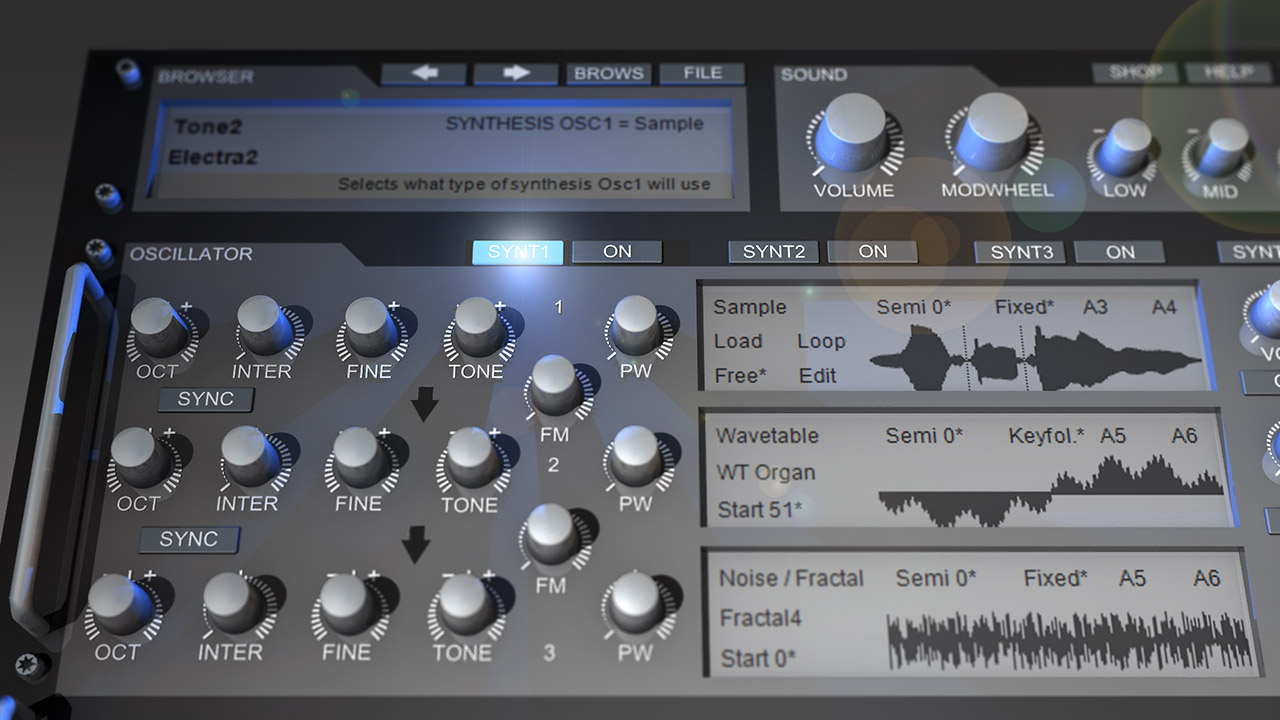Click the third oscillator TONE knob

coord(463,605)
